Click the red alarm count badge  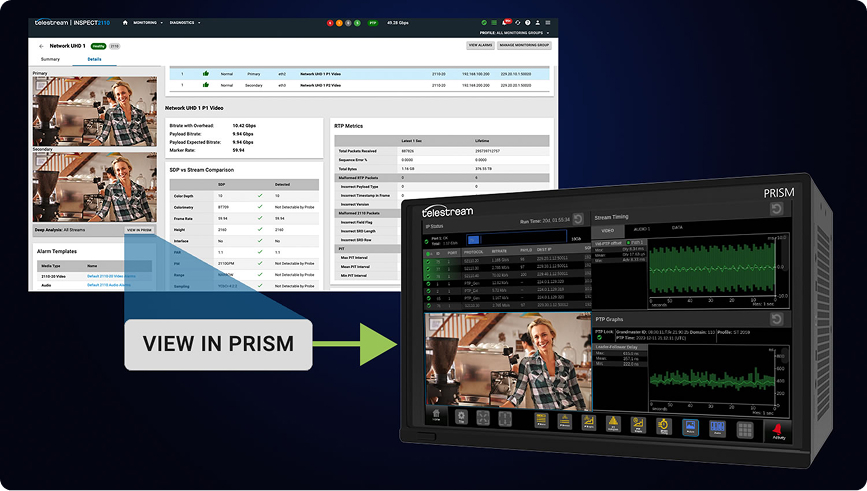point(330,23)
